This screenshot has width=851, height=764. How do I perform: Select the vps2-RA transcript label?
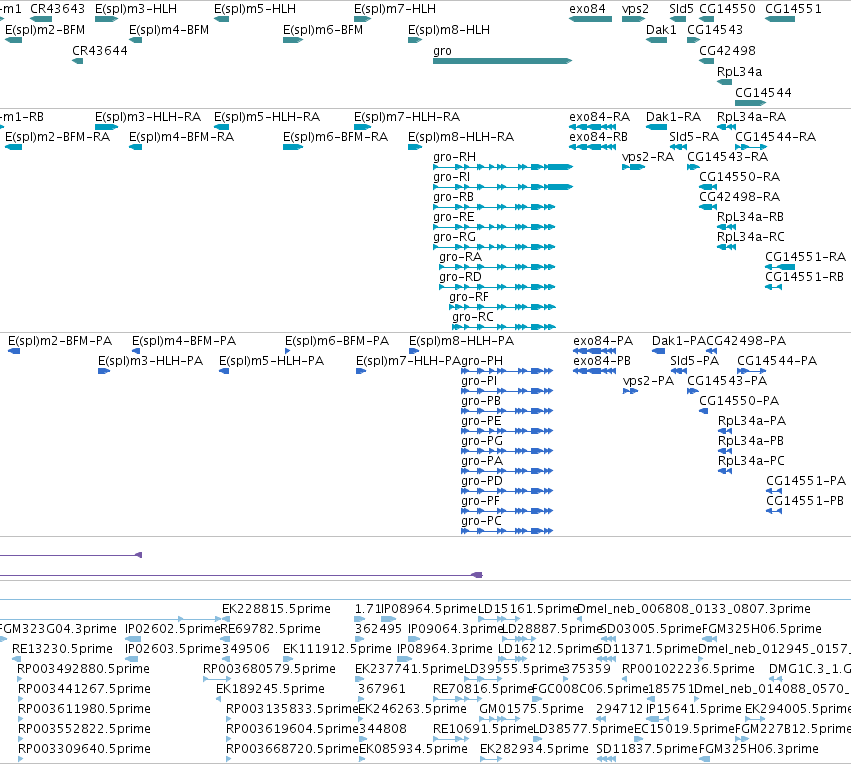648,157
